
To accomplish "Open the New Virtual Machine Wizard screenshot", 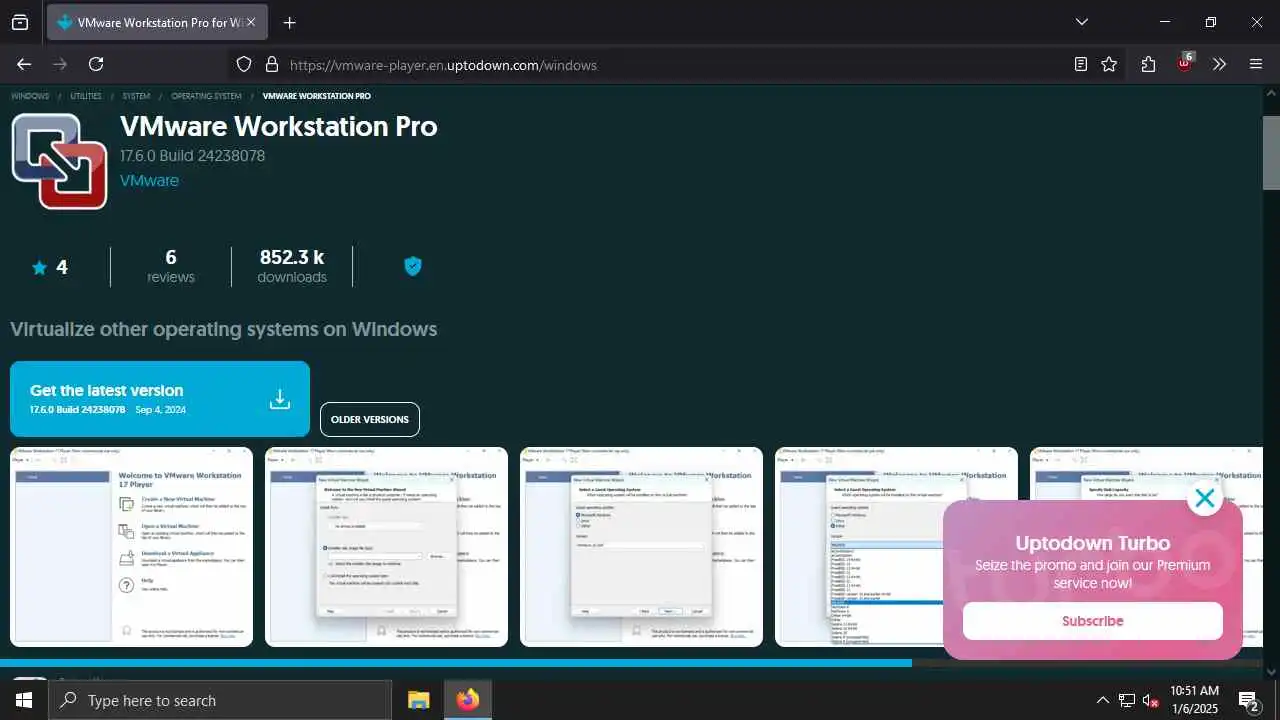I will click(x=386, y=546).
